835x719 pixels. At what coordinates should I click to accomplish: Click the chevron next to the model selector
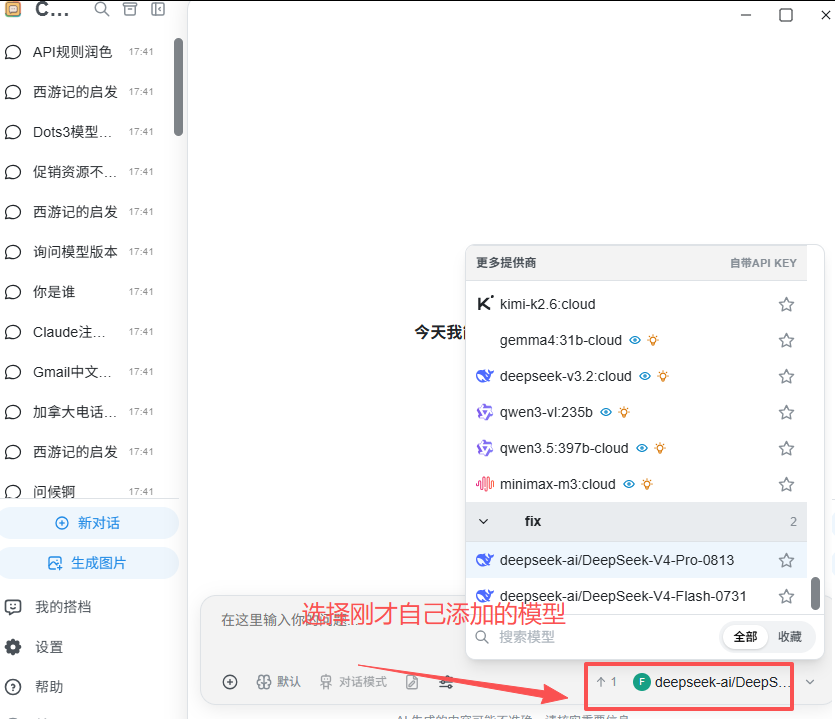(x=810, y=682)
